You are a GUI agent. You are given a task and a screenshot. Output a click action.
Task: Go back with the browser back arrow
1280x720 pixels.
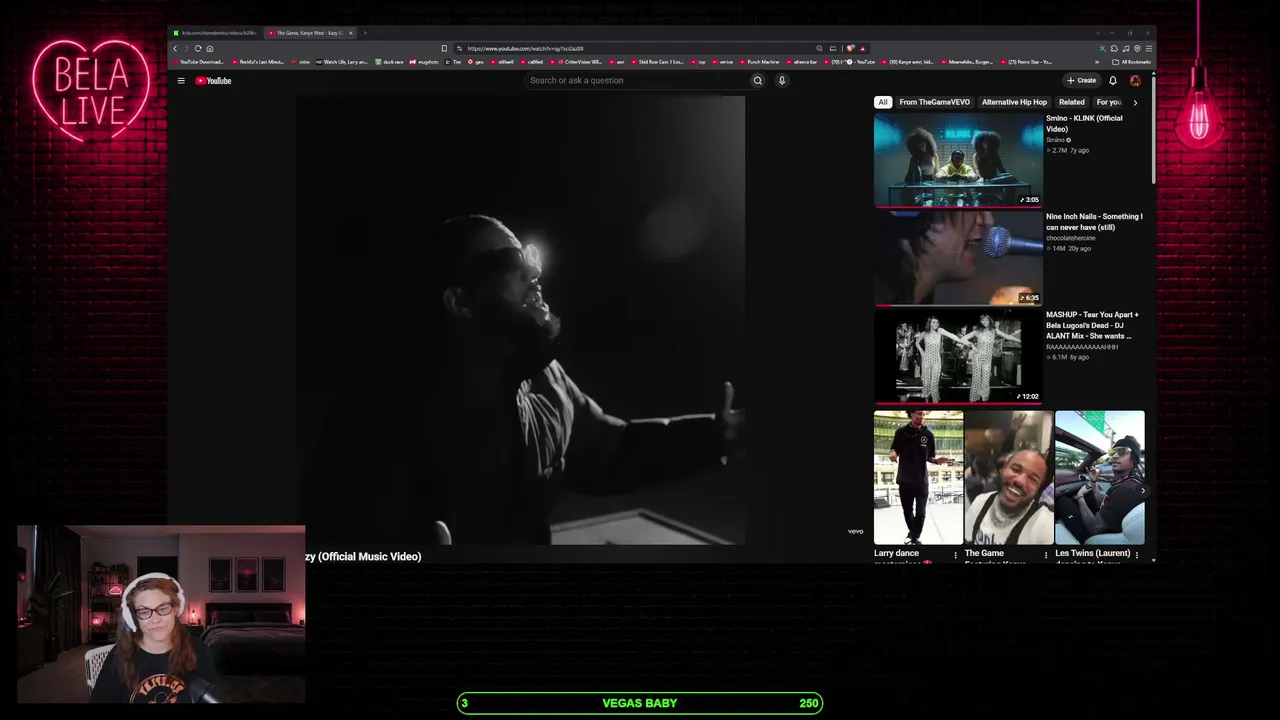(175, 48)
